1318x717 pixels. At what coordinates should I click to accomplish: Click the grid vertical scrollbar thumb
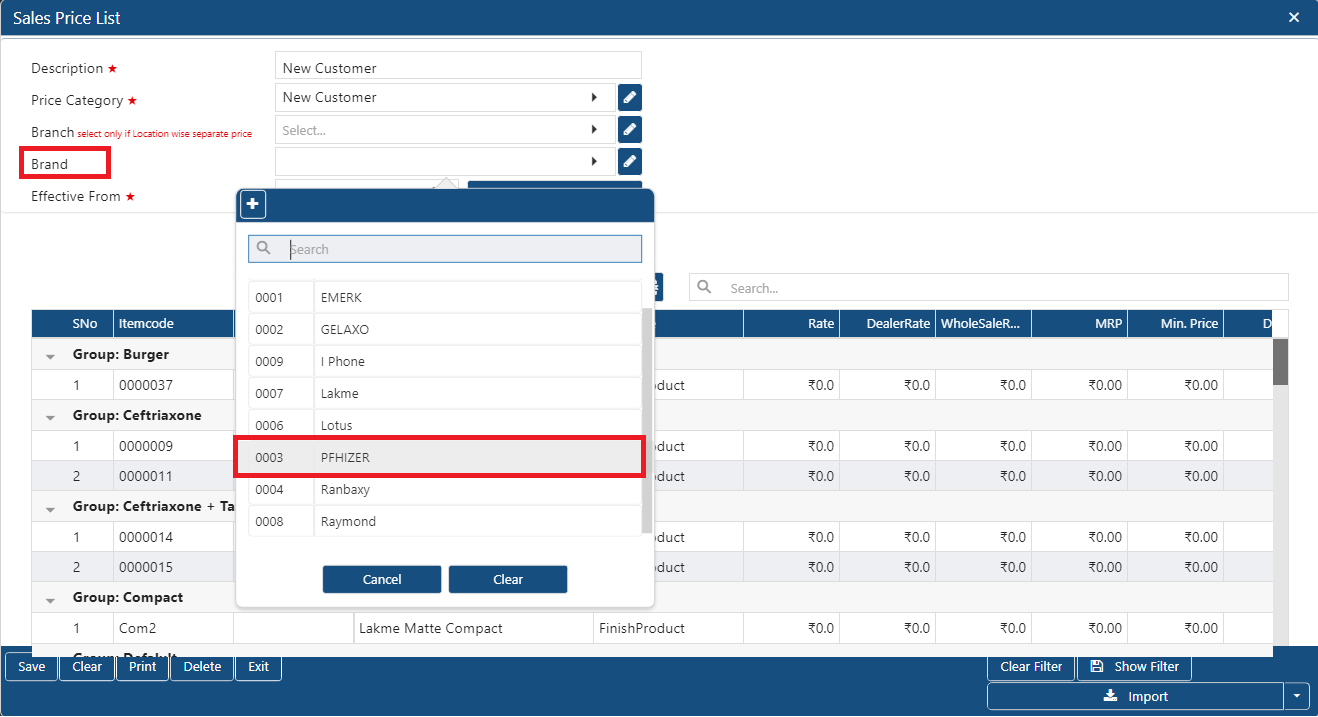point(1280,361)
